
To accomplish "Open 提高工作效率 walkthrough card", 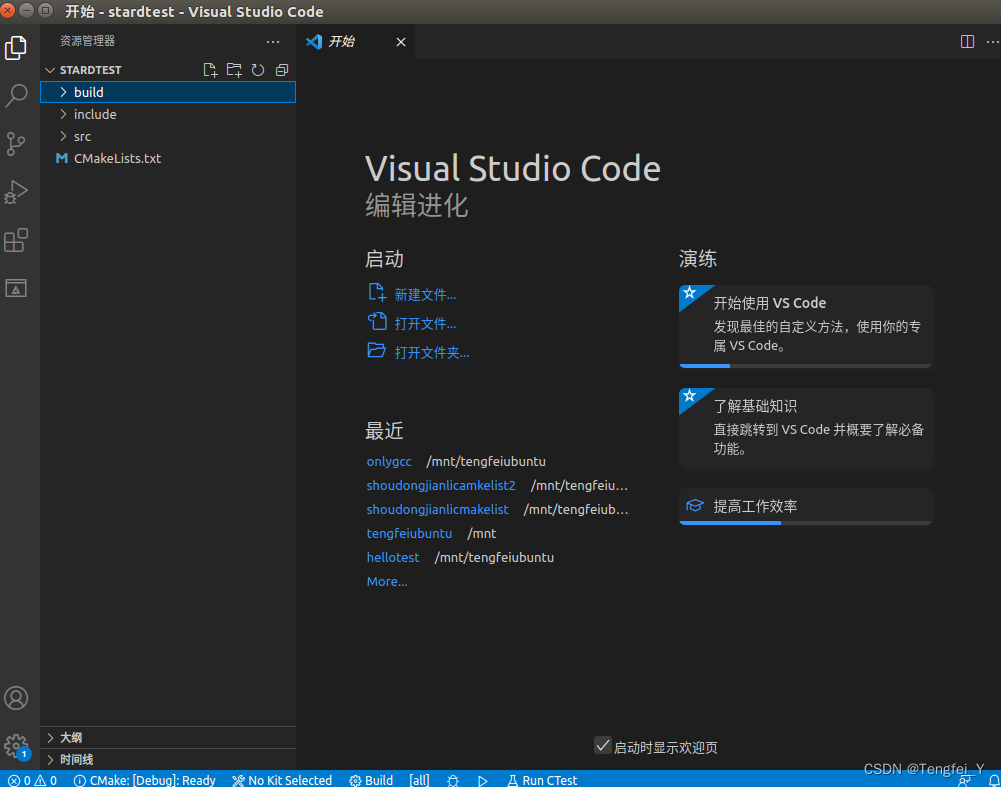I will point(805,506).
